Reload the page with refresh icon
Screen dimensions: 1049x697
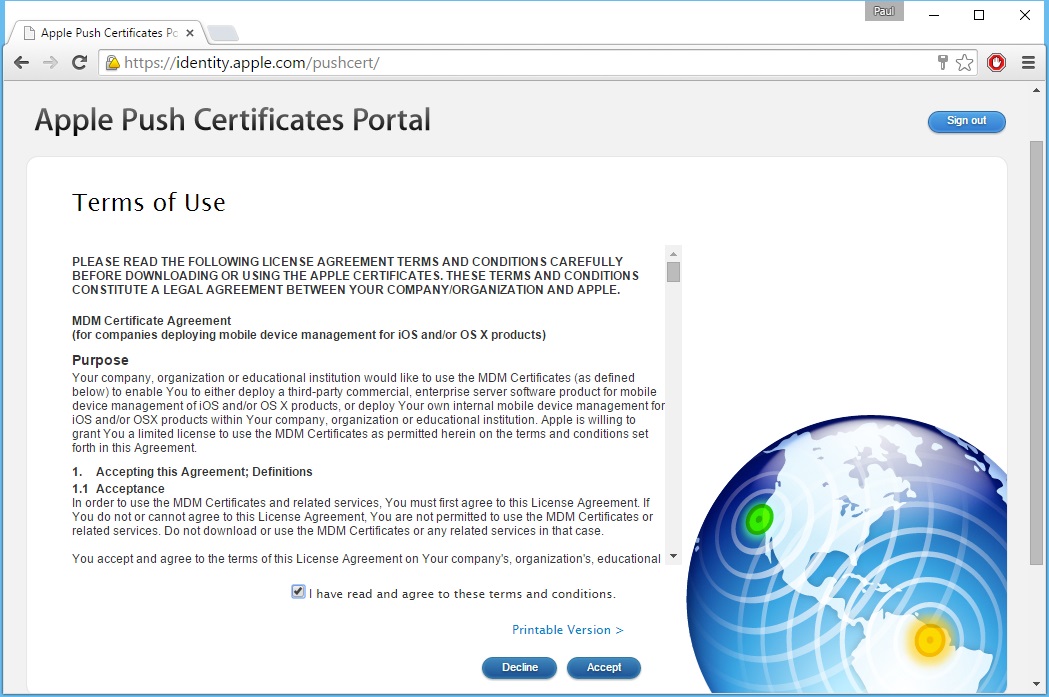tap(79, 63)
